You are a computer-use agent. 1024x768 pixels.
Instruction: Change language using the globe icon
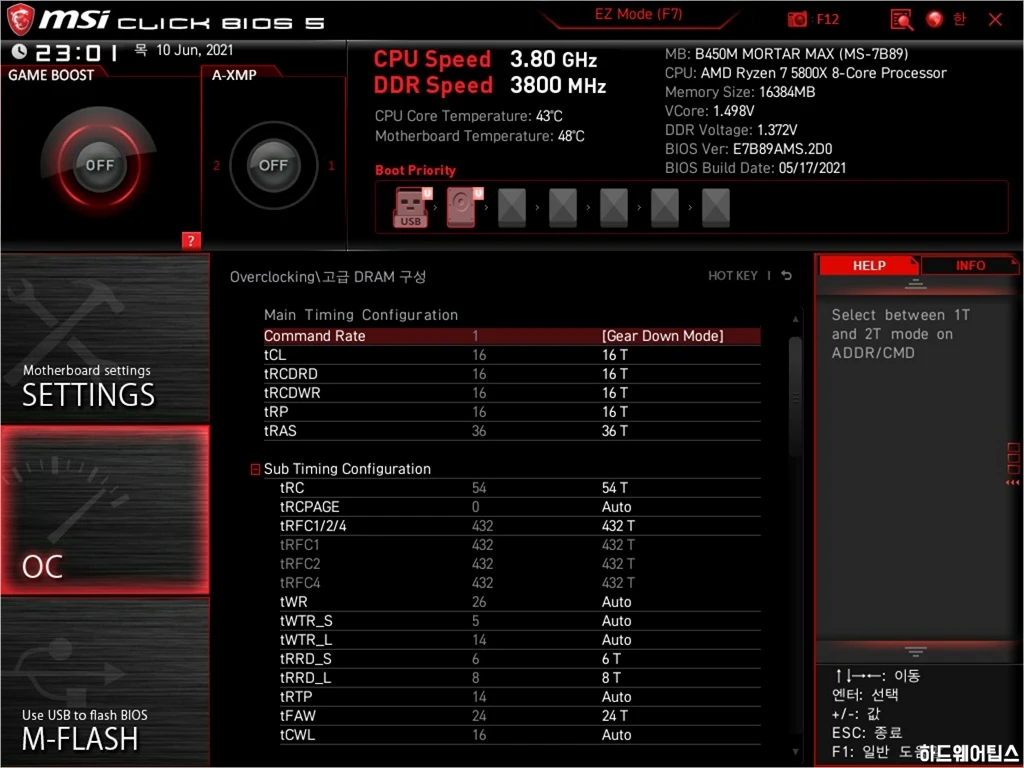935,20
